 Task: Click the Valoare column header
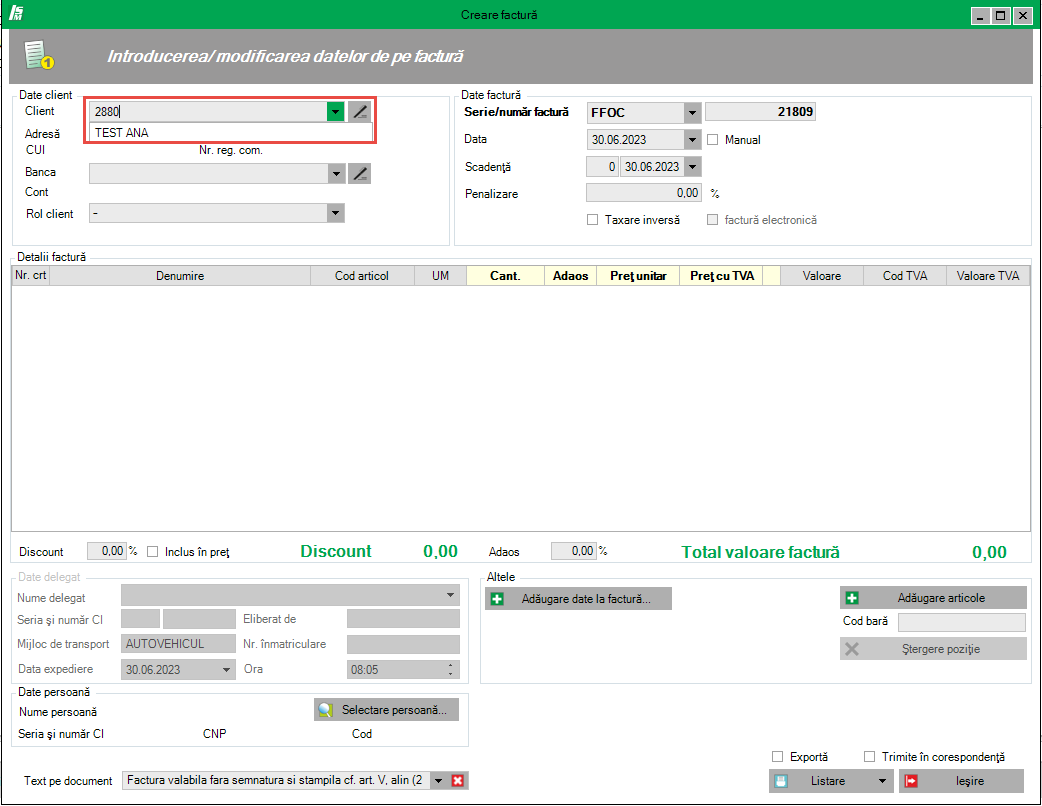pos(822,276)
